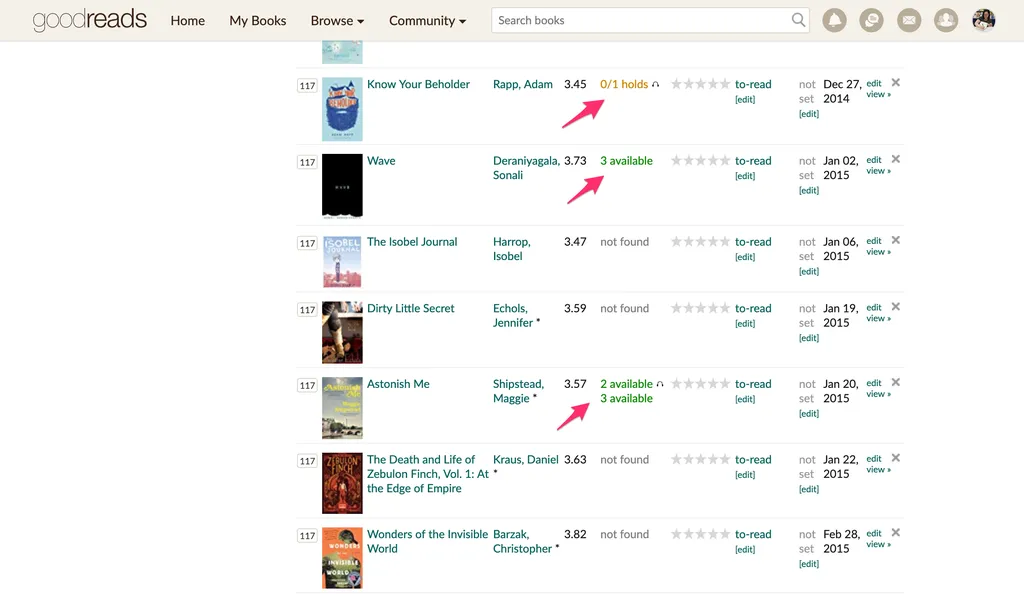Rate Astonish Me using the stars
Screen dimensions: 1024x594
[x=700, y=383]
